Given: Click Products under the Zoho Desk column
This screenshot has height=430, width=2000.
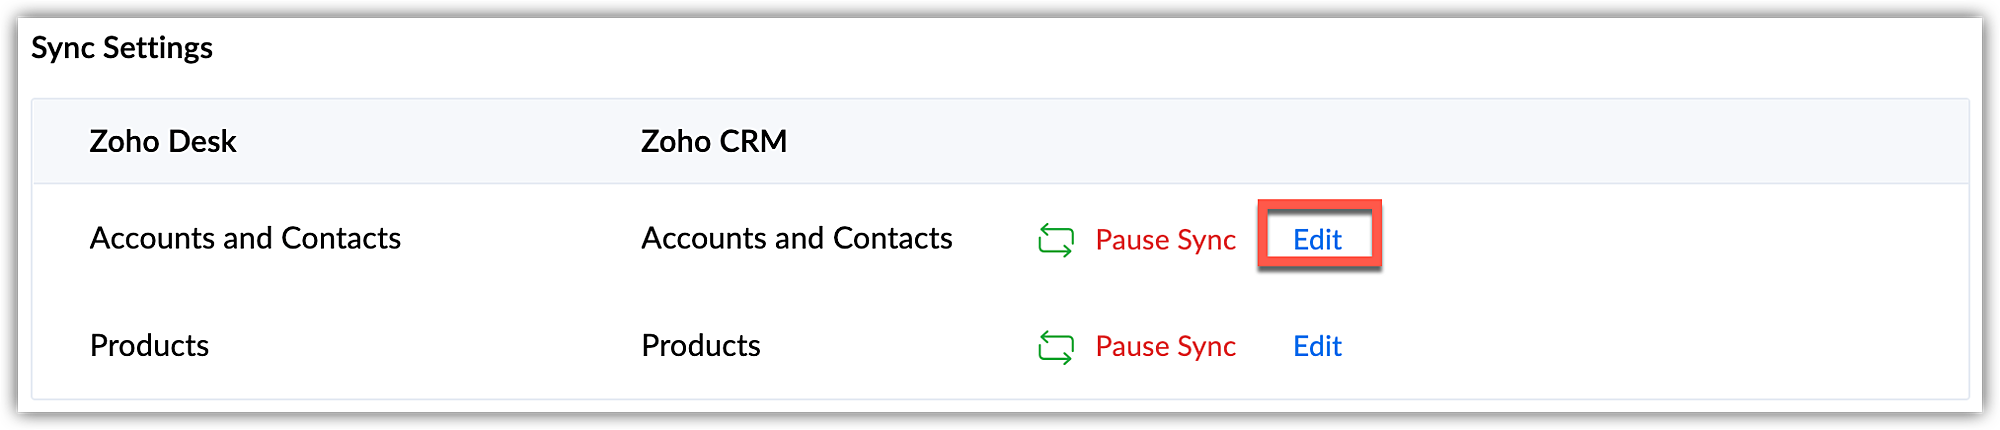Looking at the screenshot, I should (149, 345).
